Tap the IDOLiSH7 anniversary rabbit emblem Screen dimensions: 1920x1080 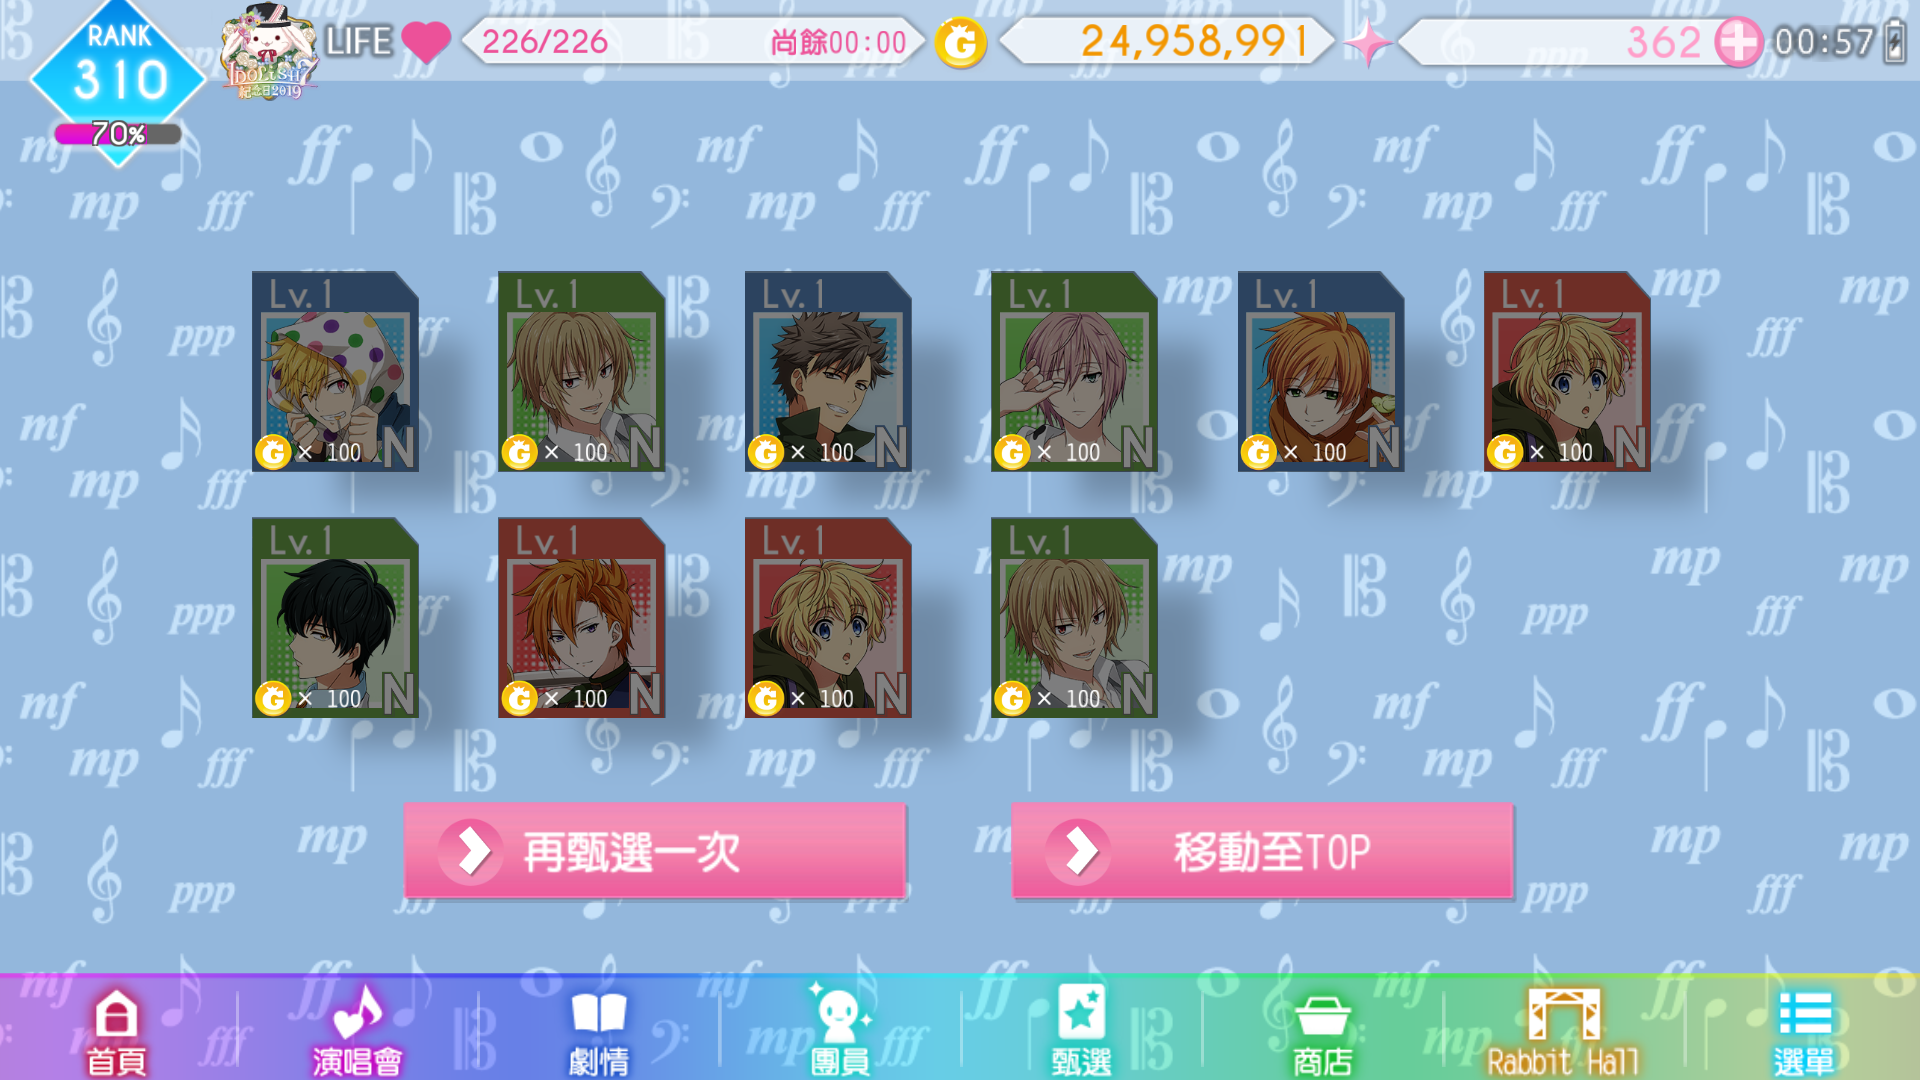pos(269,52)
